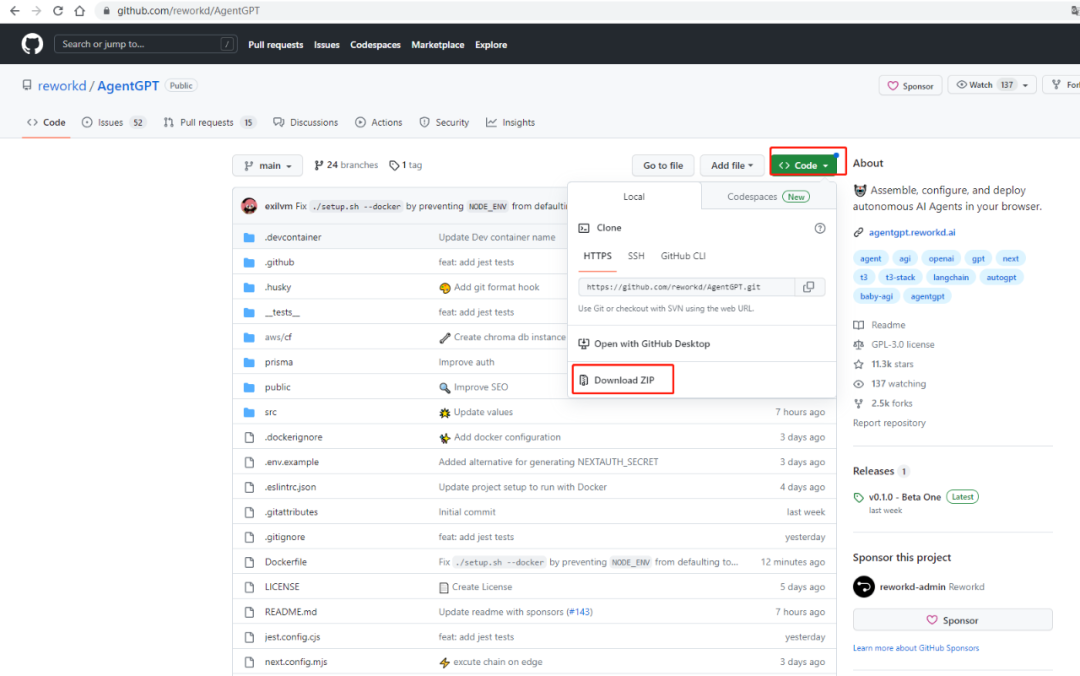Open the Pull requests repository tab
The image size is (1080, 676).
[x=209, y=123]
